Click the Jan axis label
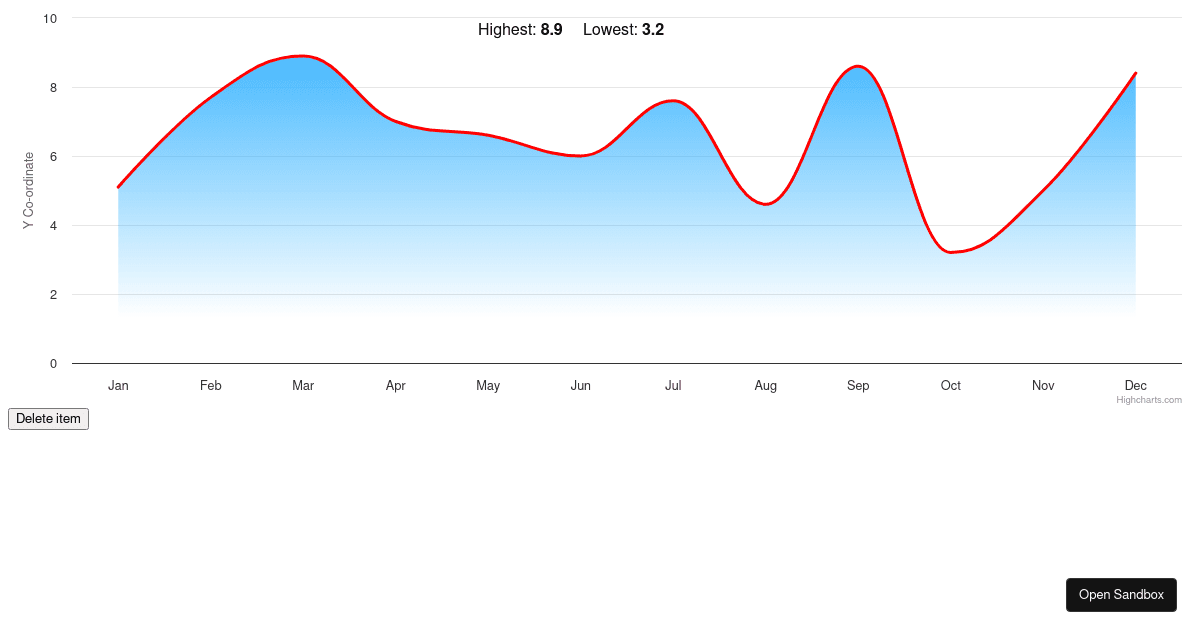The height and width of the screenshot is (630, 1200). pyautogui.click(x=118, y=385)
